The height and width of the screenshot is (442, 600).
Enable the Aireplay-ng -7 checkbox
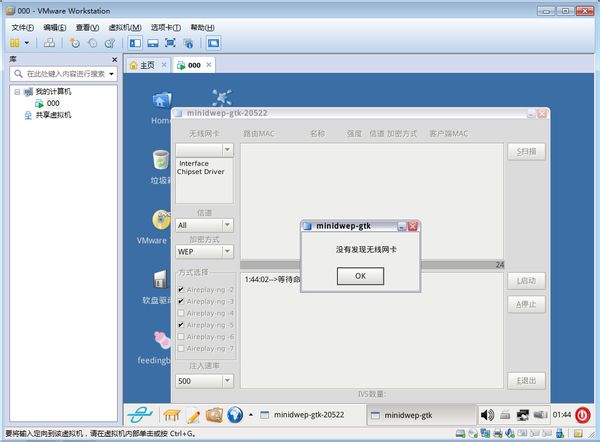coord(181,348)
